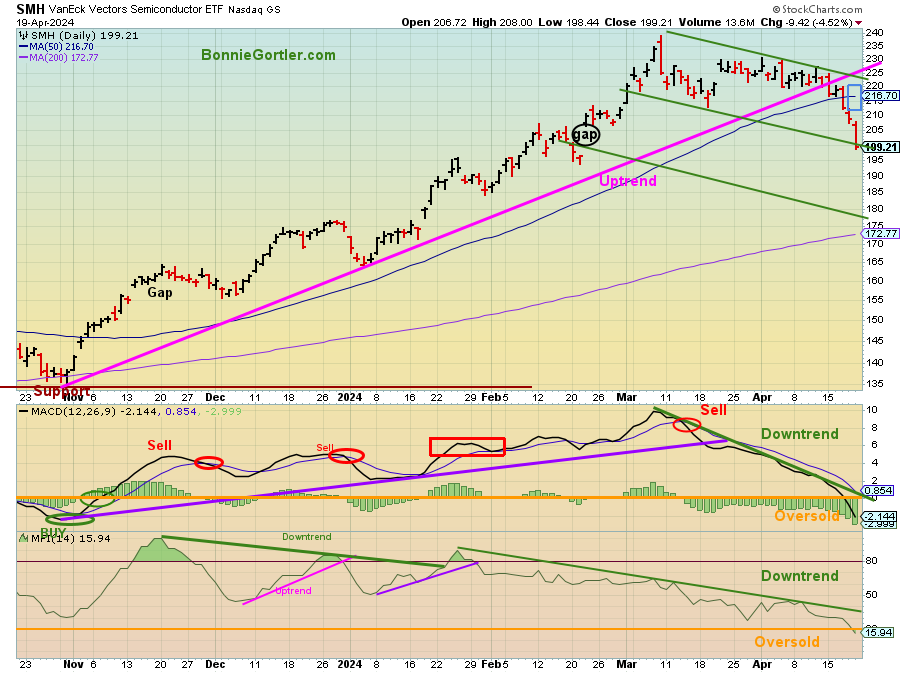Screen dimensions: 900x673
Task: Click the 'Low 198.44' value
Action: [x=568, y=22]
